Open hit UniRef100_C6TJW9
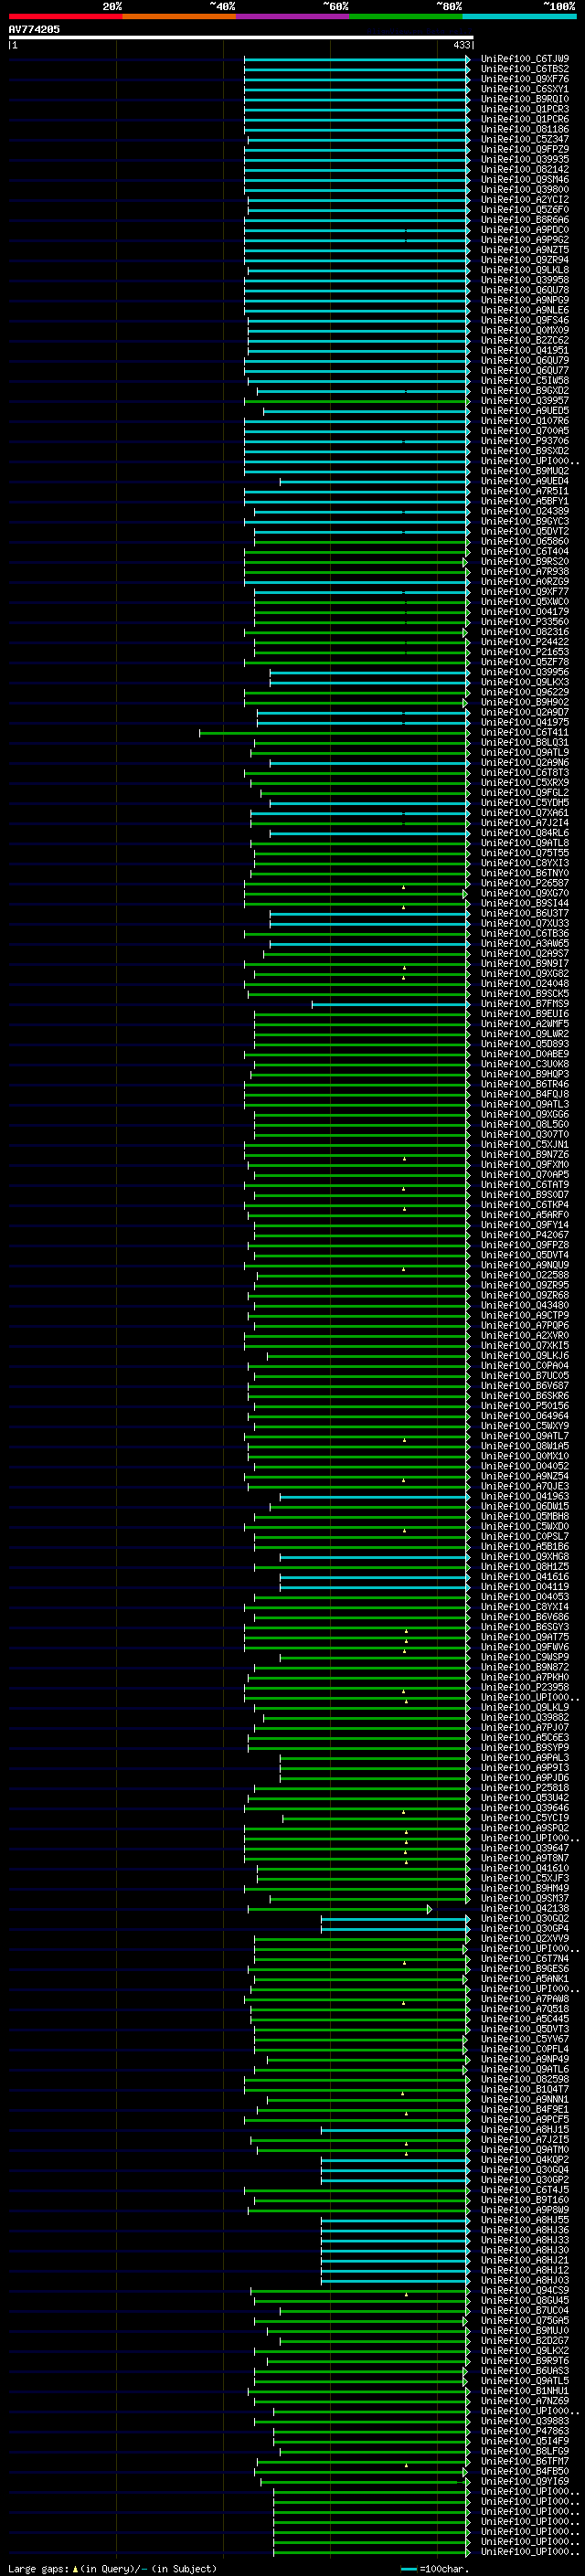 click(x=525, y=59)
